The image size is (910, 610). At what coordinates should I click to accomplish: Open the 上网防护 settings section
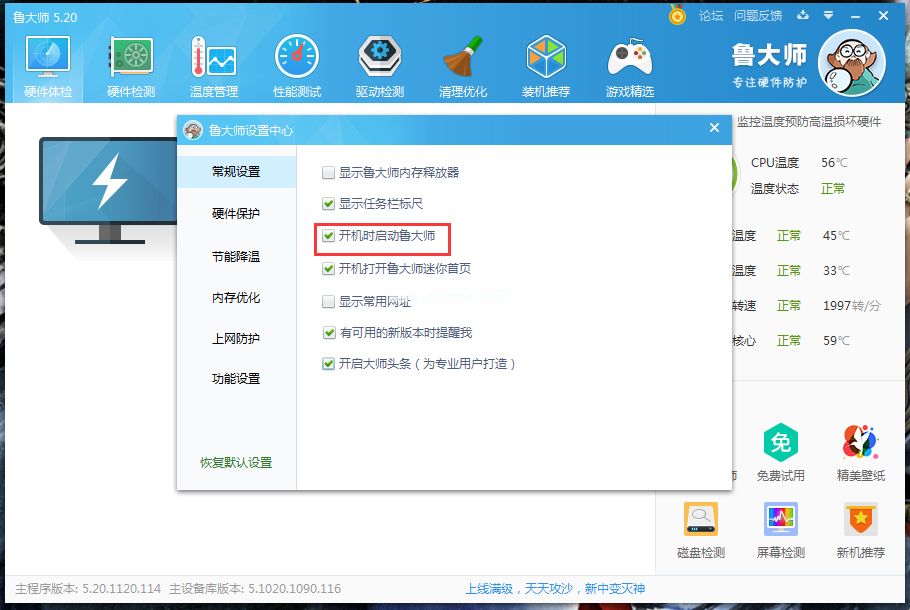pos(237,339)
